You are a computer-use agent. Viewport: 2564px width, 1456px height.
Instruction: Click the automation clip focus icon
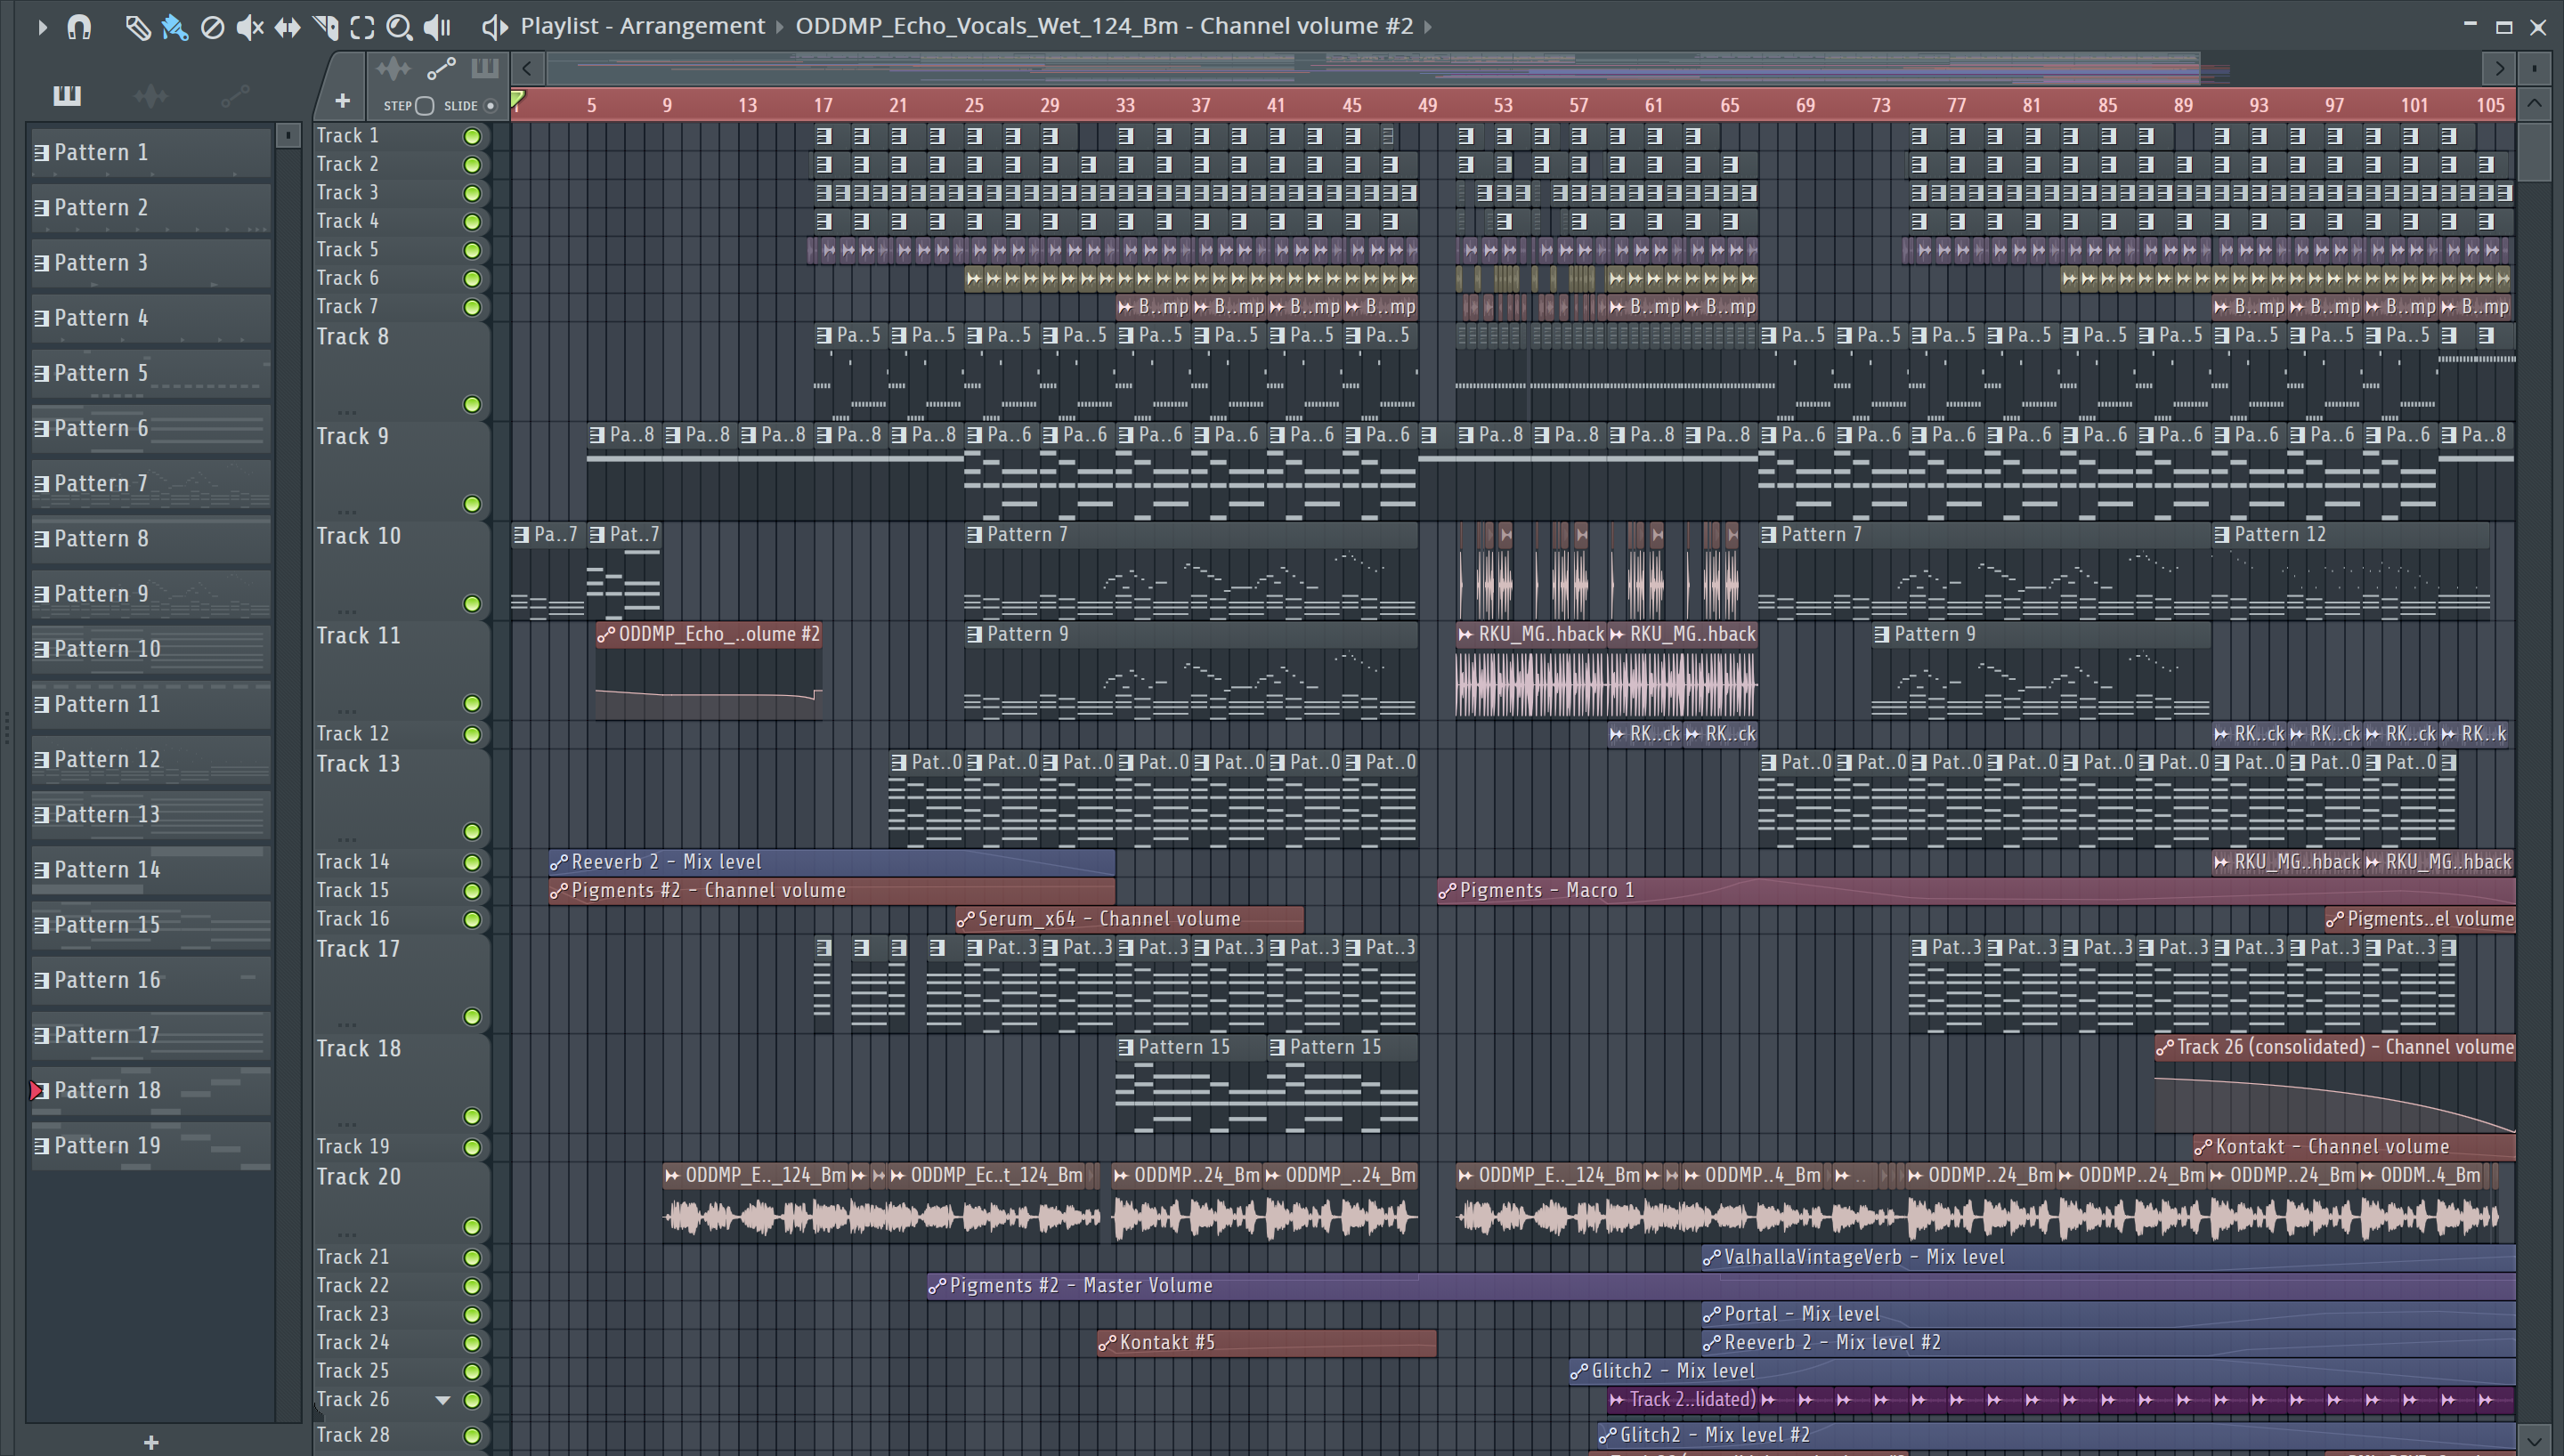point(441,68)
